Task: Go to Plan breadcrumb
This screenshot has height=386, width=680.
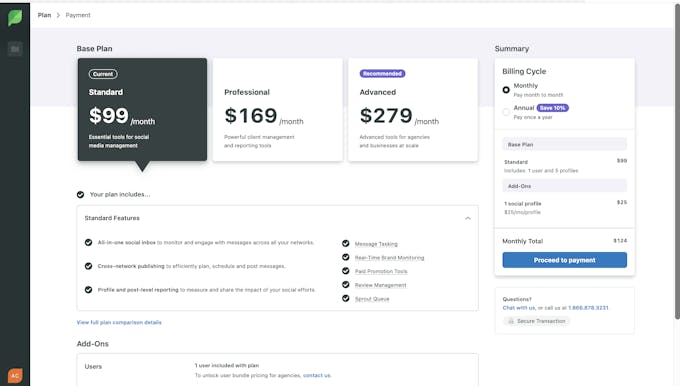Action: (44, 15)
